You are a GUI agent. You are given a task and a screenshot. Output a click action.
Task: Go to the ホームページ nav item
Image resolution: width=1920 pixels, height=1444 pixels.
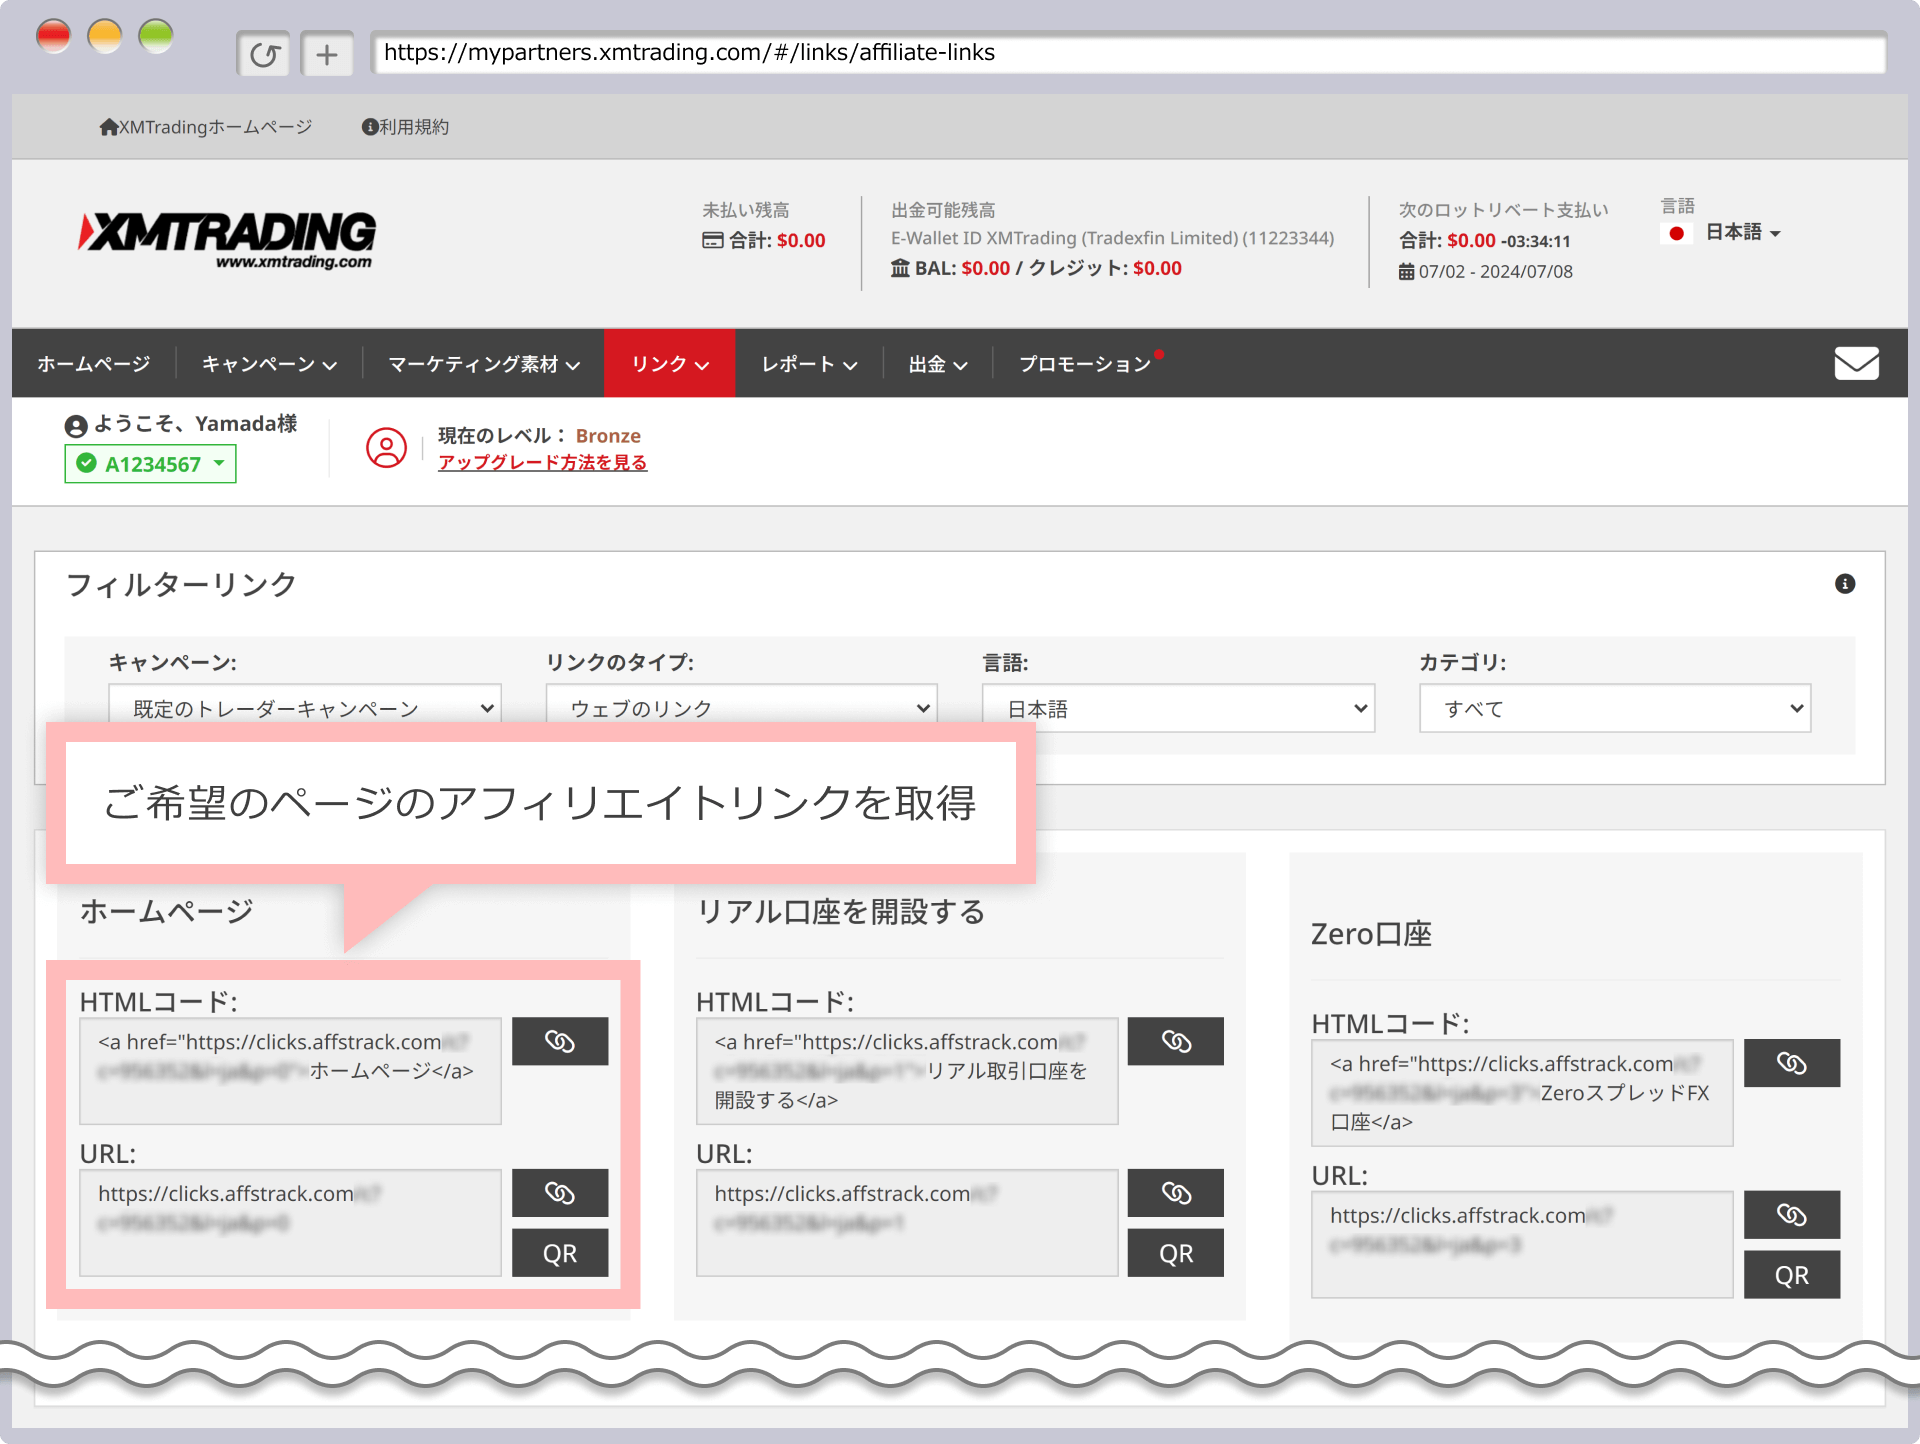[94, 364]
